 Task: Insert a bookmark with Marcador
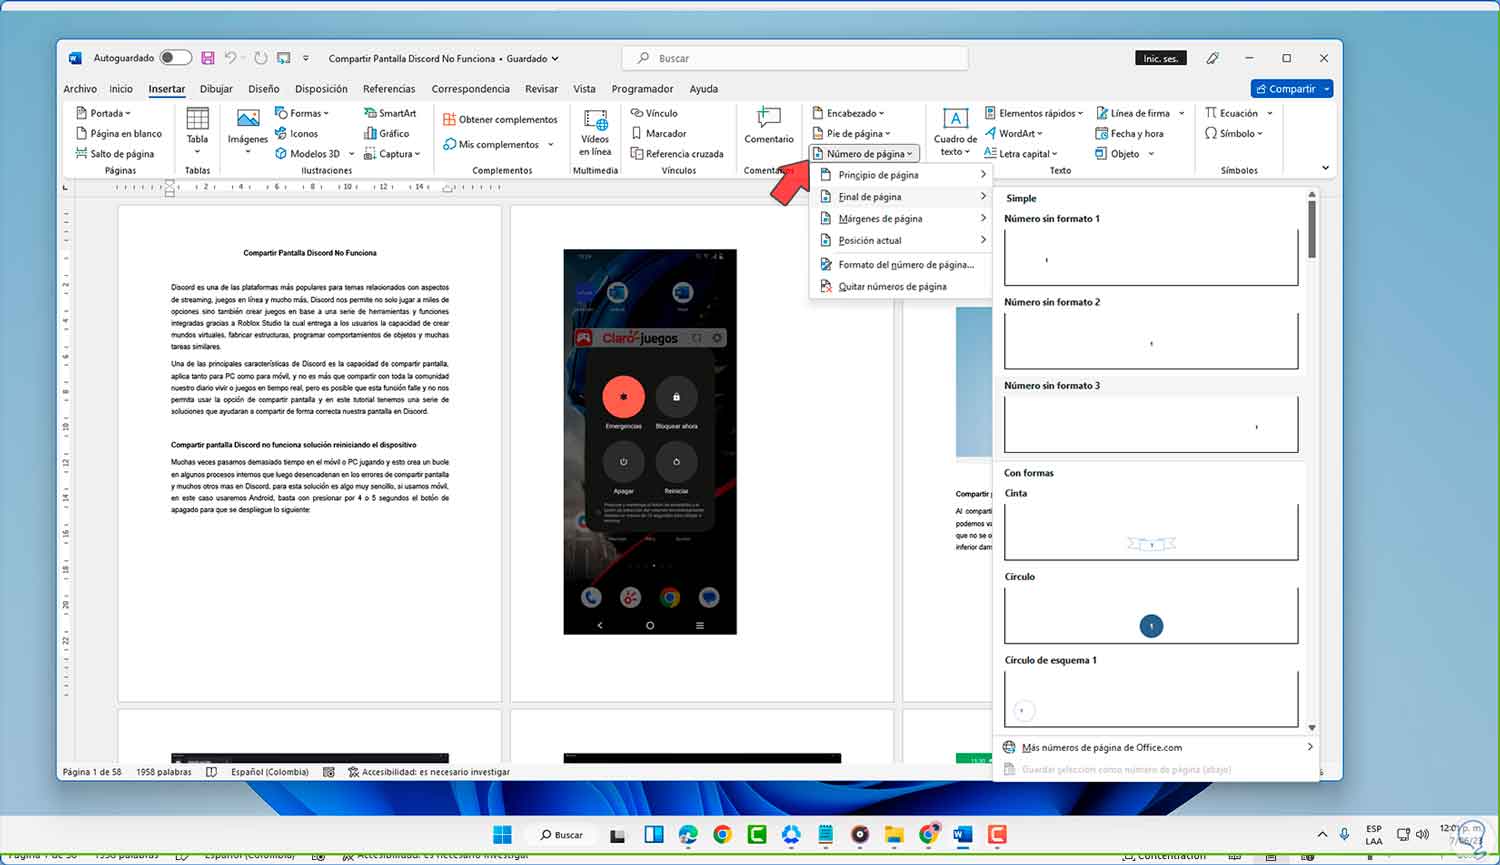pyautogui.click(x=659, y=133)
